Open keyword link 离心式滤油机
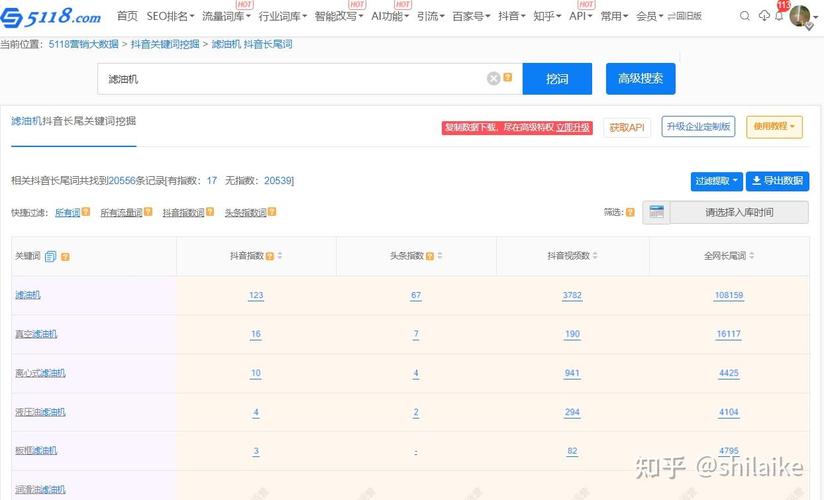This screenshot has height=500, width=824. pos(40,373)
